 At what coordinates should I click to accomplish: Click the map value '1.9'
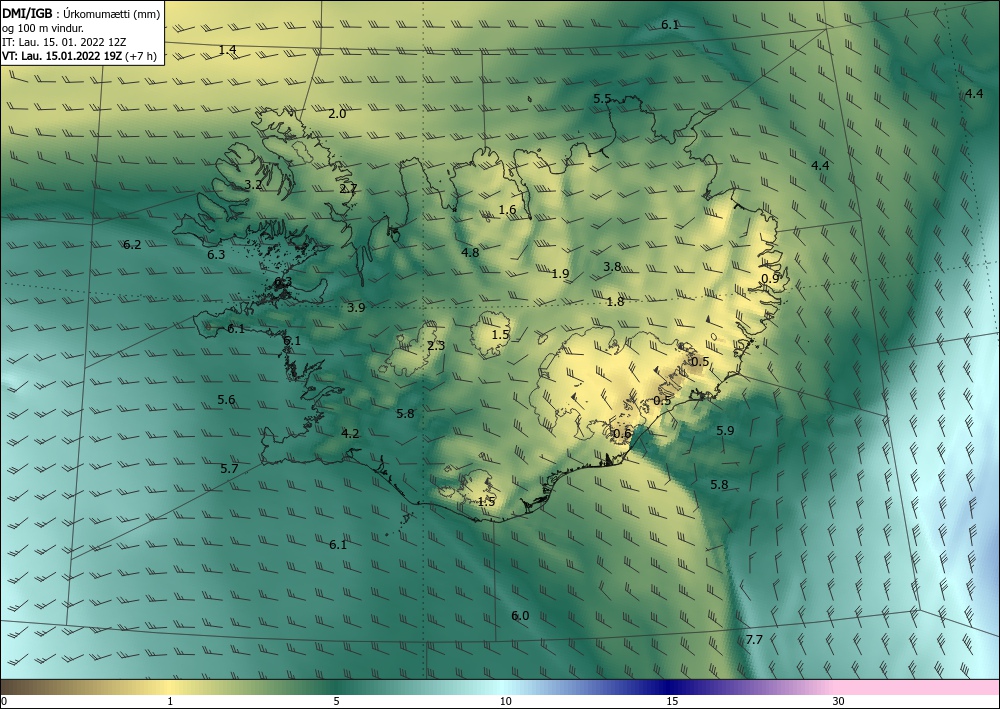560,274
